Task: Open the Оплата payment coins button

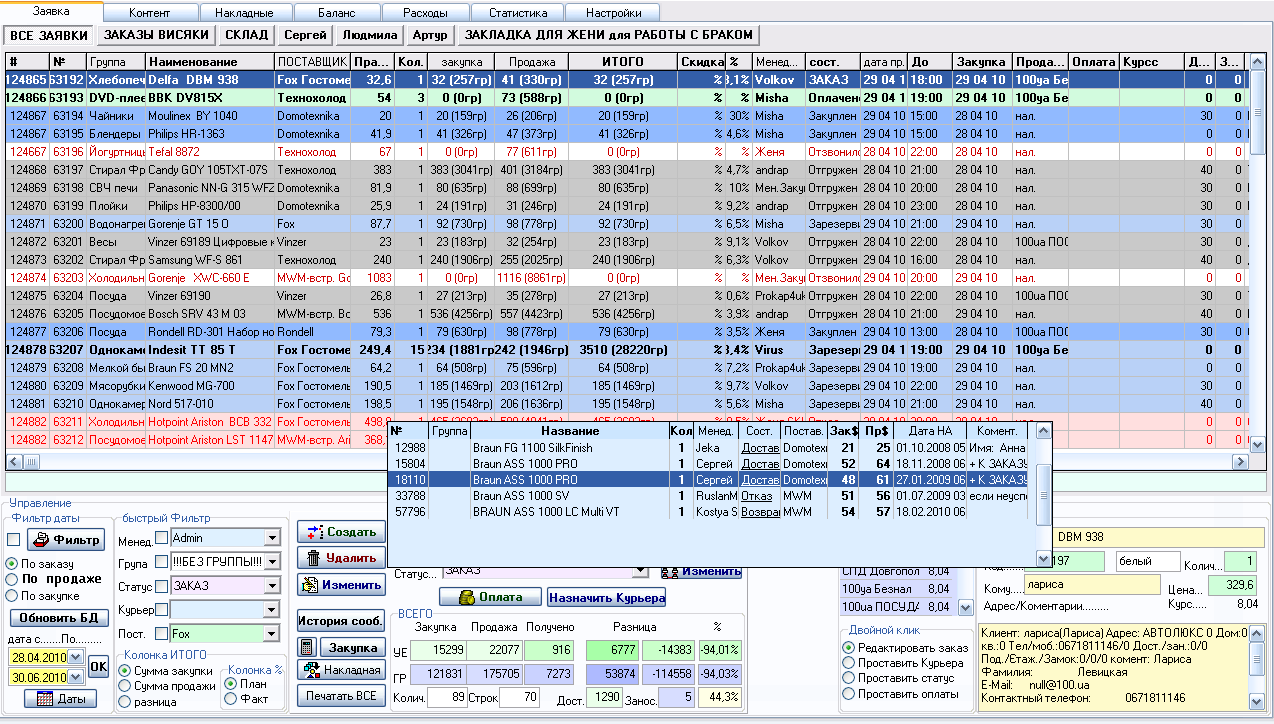Action: (490, 597)
